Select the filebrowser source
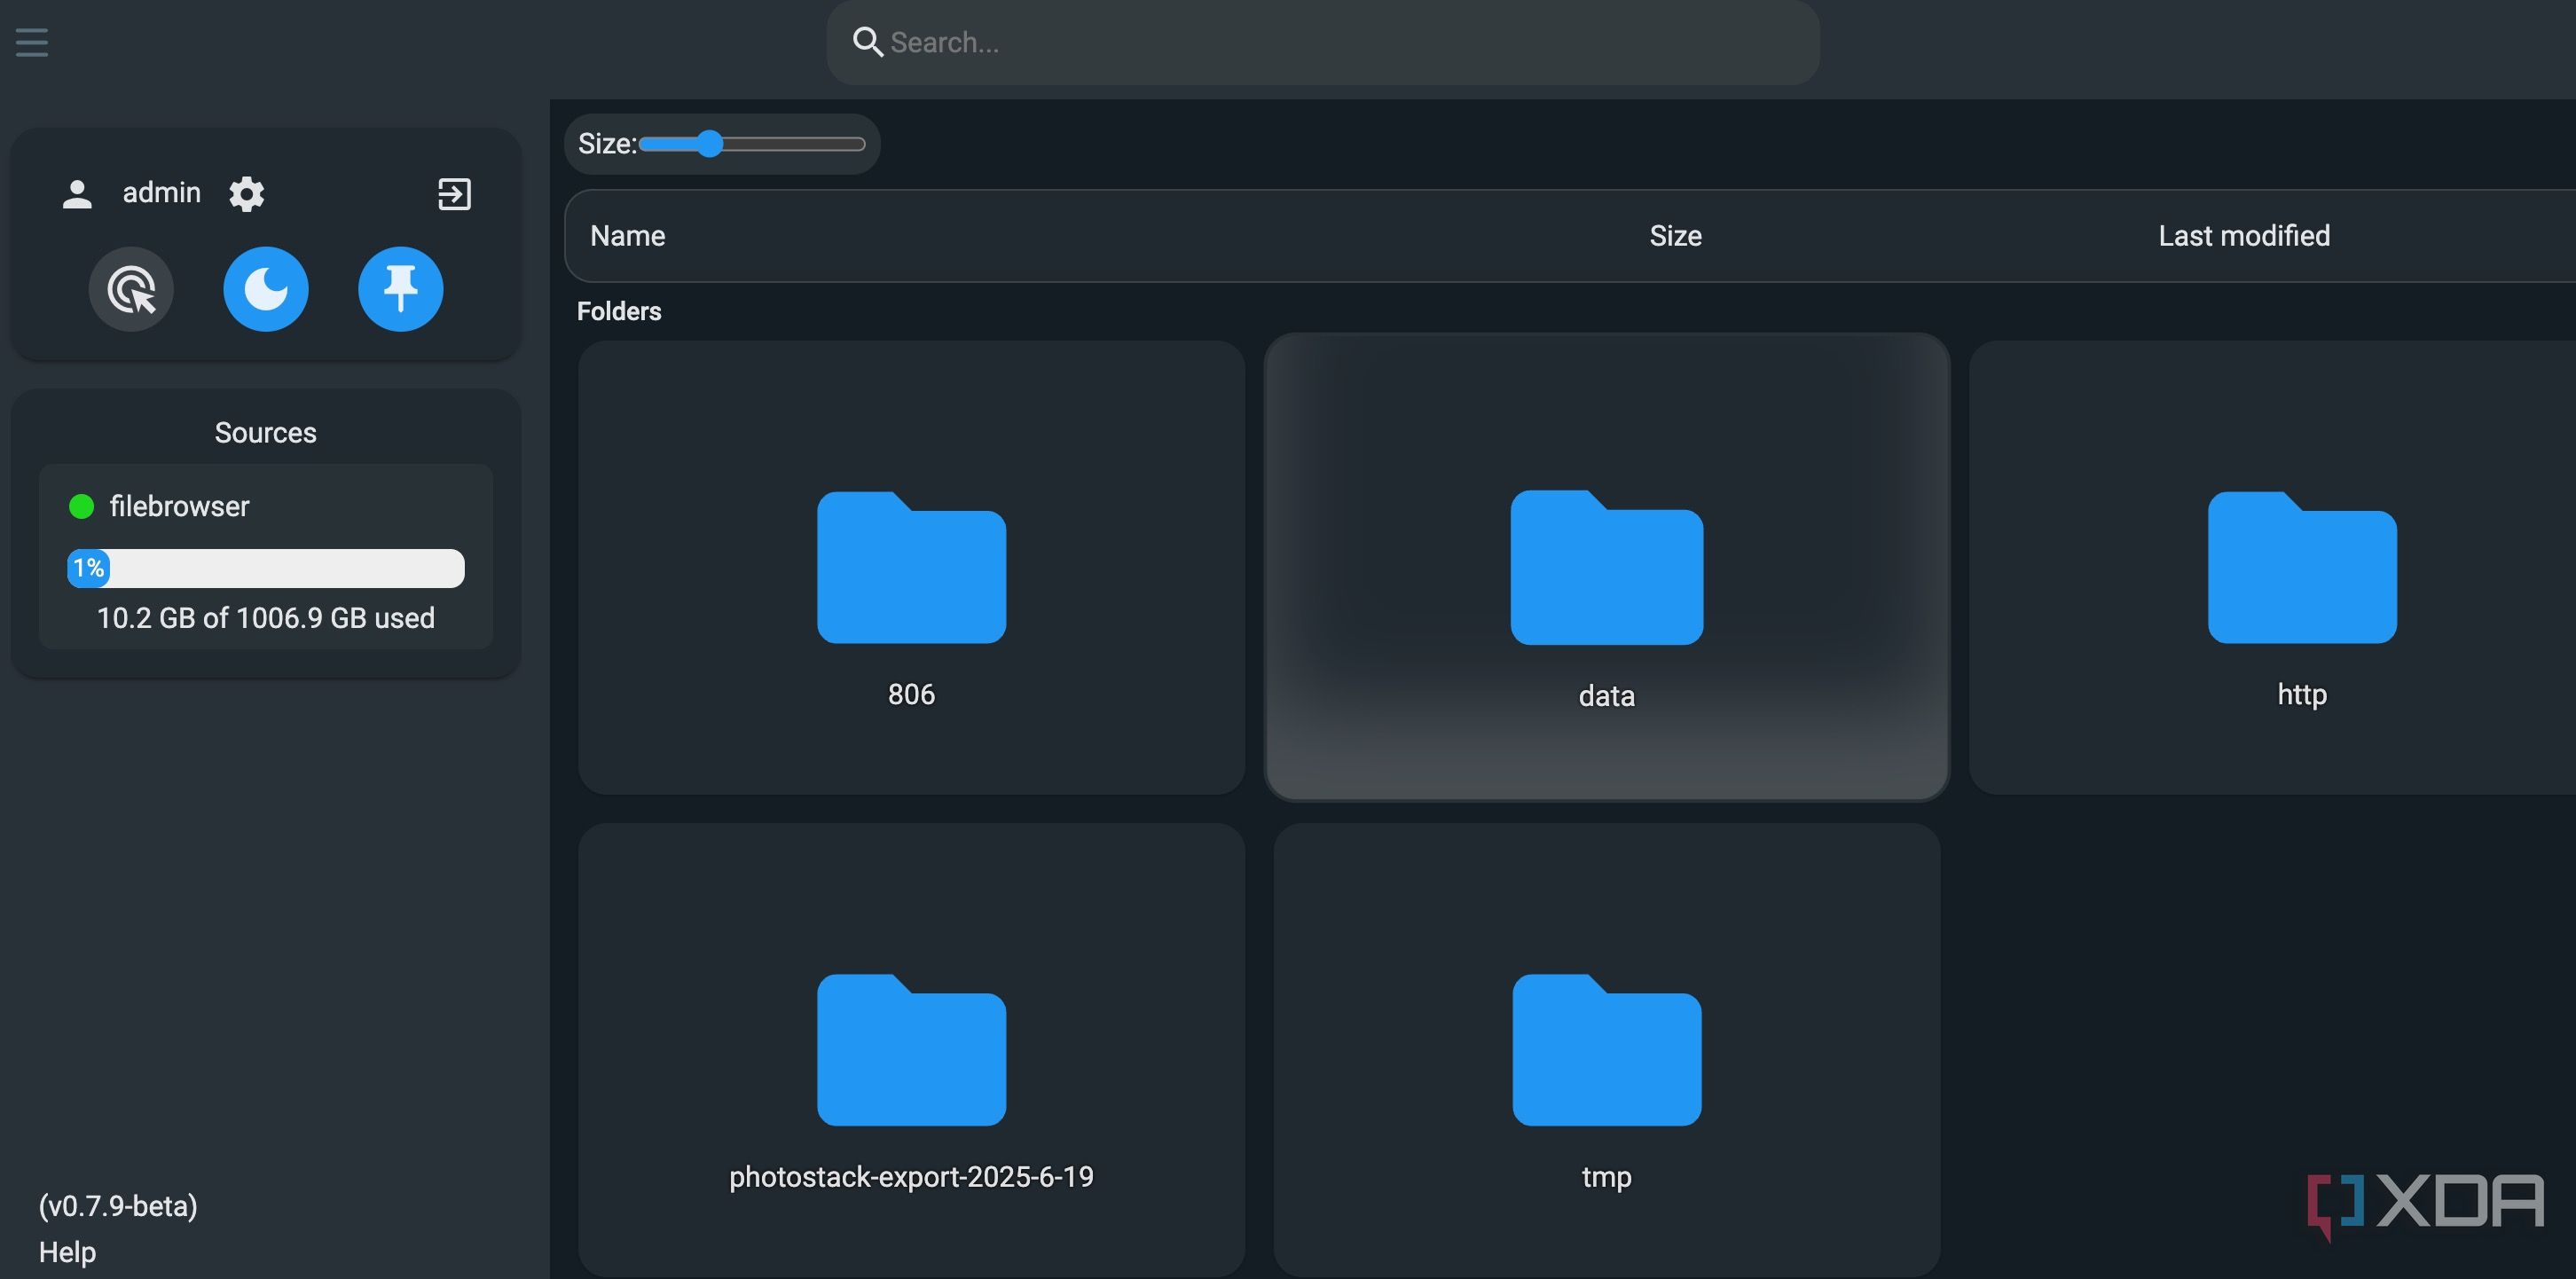Image resolution: width=2576 pixels, height=1279 pixels. pos(179,506)
